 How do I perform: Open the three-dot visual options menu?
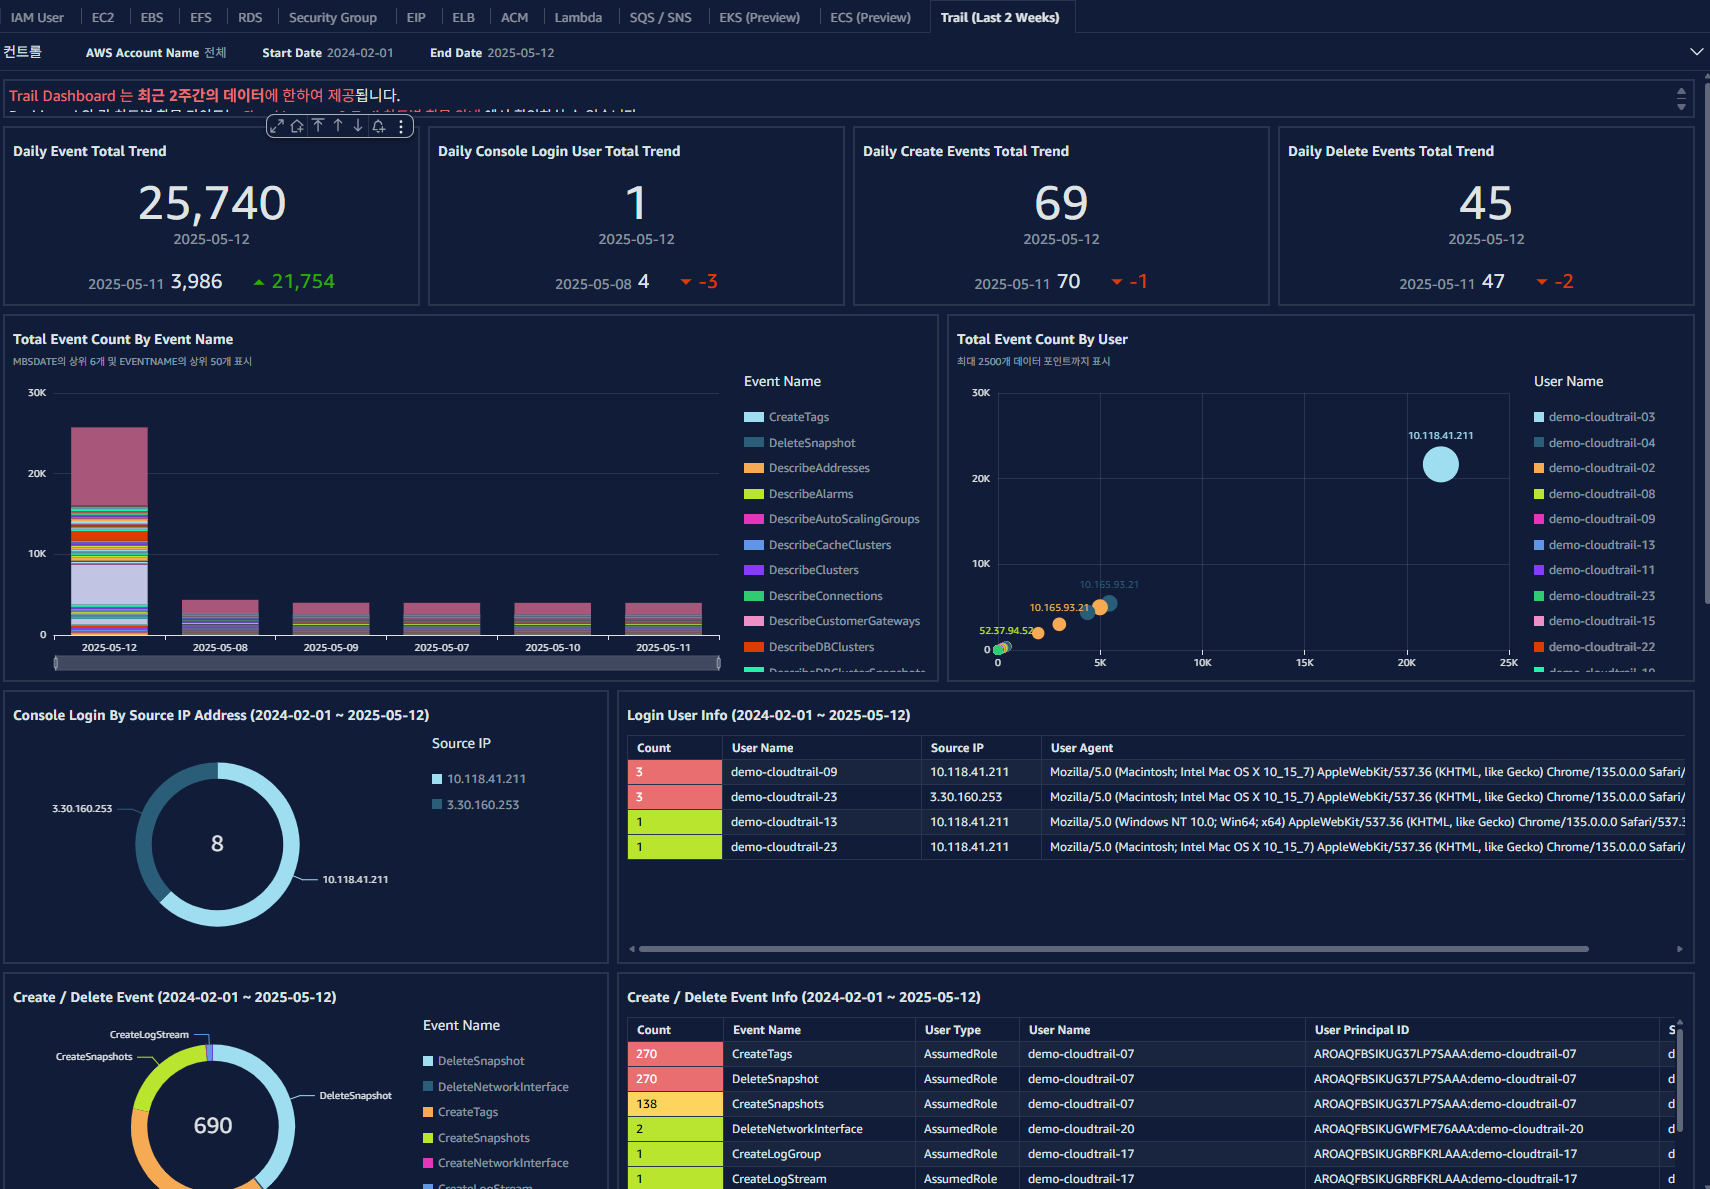pos(401,126)
